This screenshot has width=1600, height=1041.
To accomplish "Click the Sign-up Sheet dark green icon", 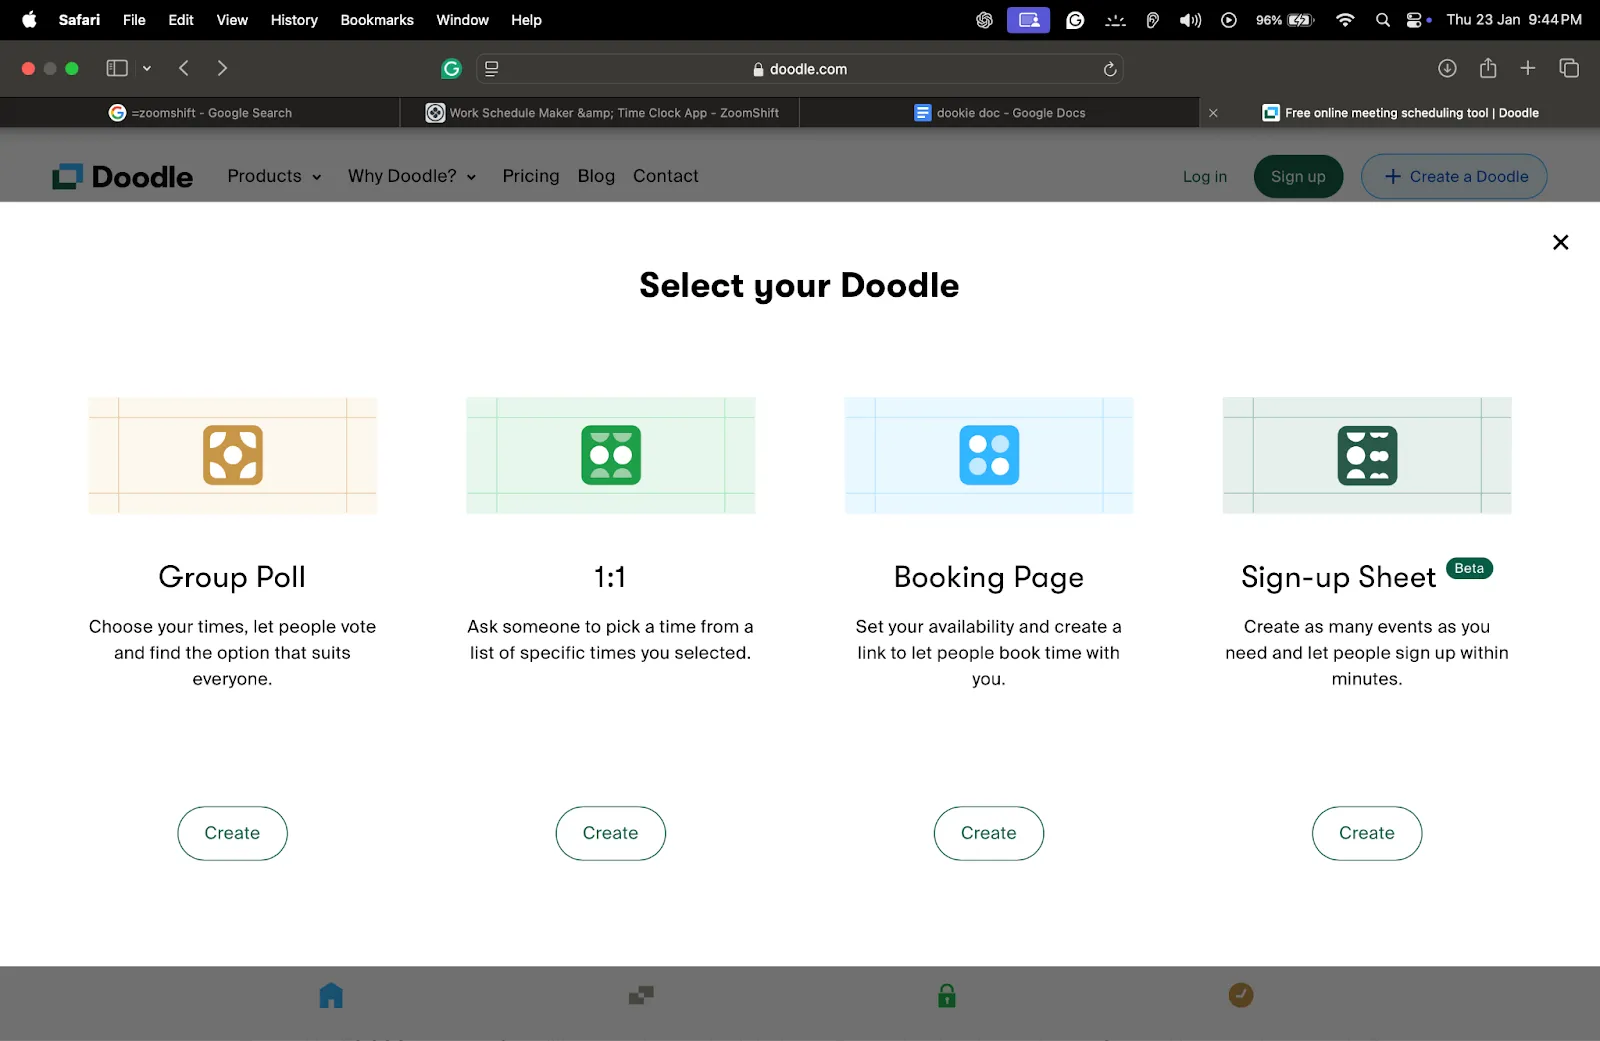I will click(x=1367, y=455).
